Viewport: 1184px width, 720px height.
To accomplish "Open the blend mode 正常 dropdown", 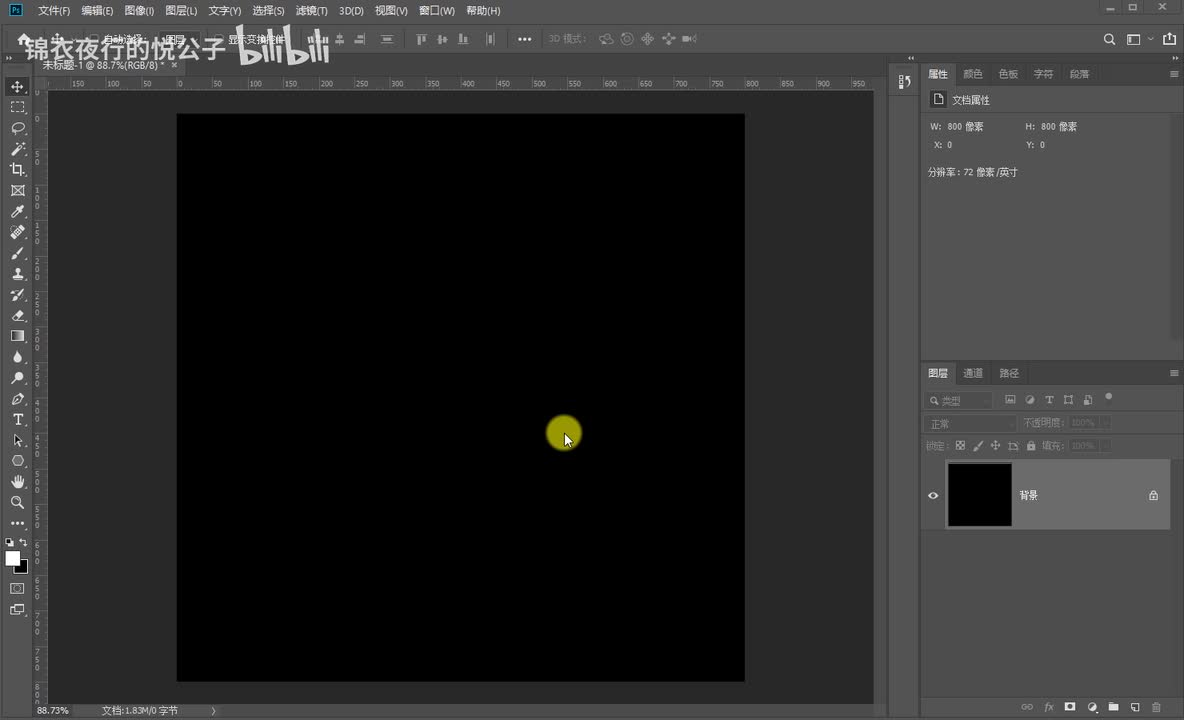I will coord(970,423).
